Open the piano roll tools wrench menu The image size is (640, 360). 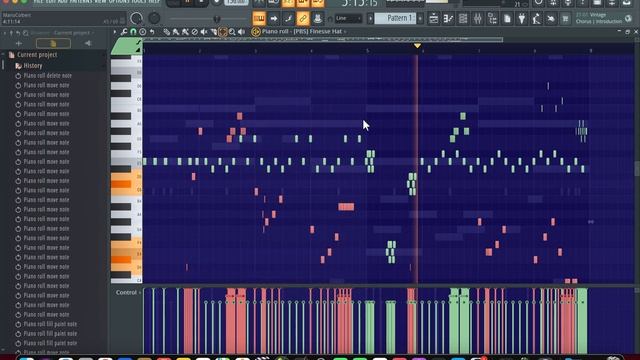[124, 32]
